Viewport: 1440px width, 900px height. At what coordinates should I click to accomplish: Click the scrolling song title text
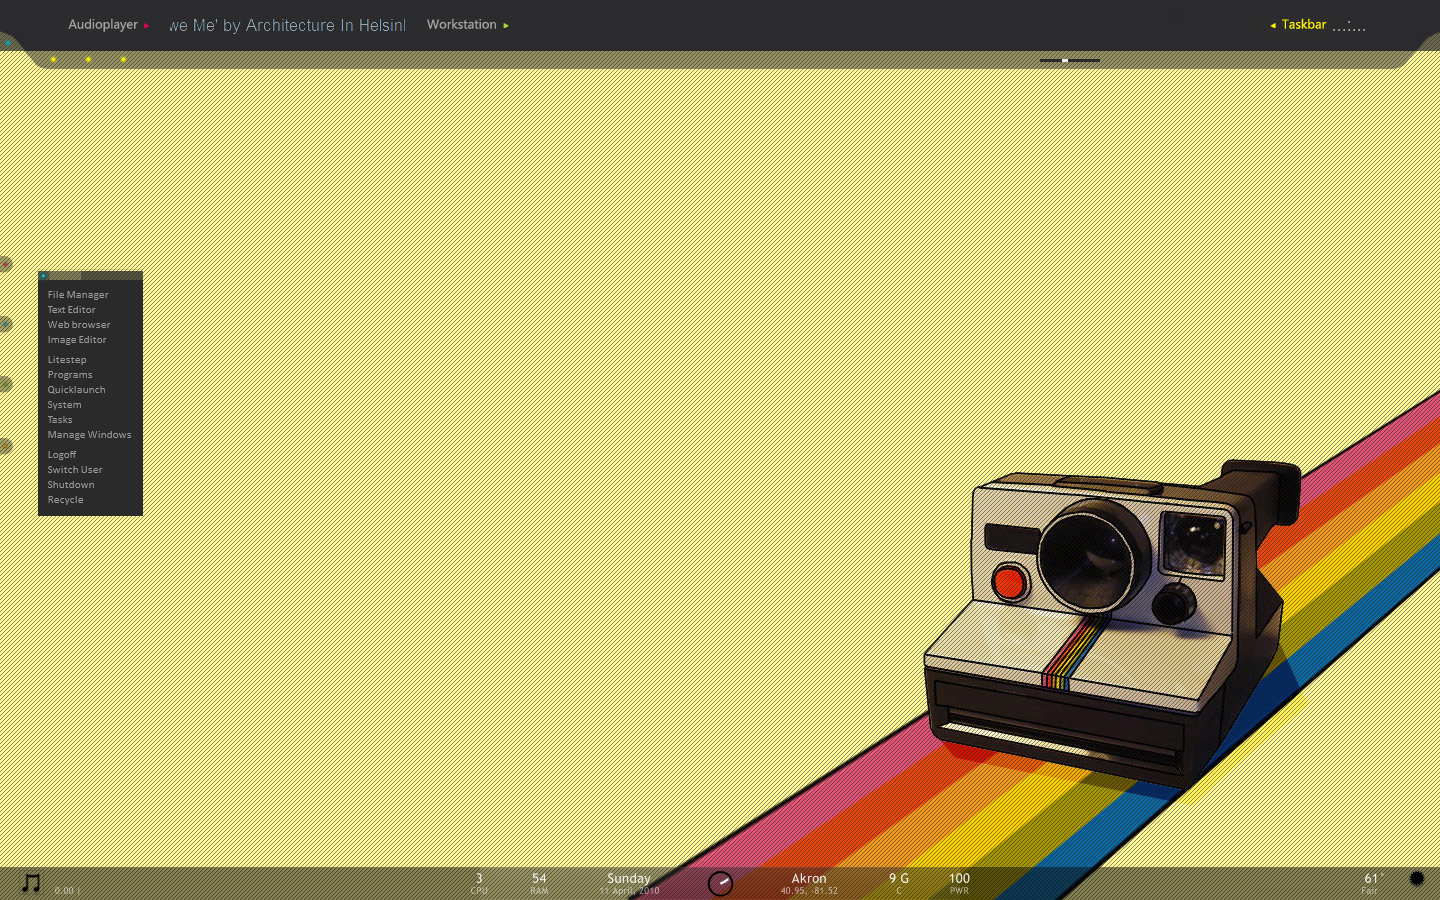287,25
